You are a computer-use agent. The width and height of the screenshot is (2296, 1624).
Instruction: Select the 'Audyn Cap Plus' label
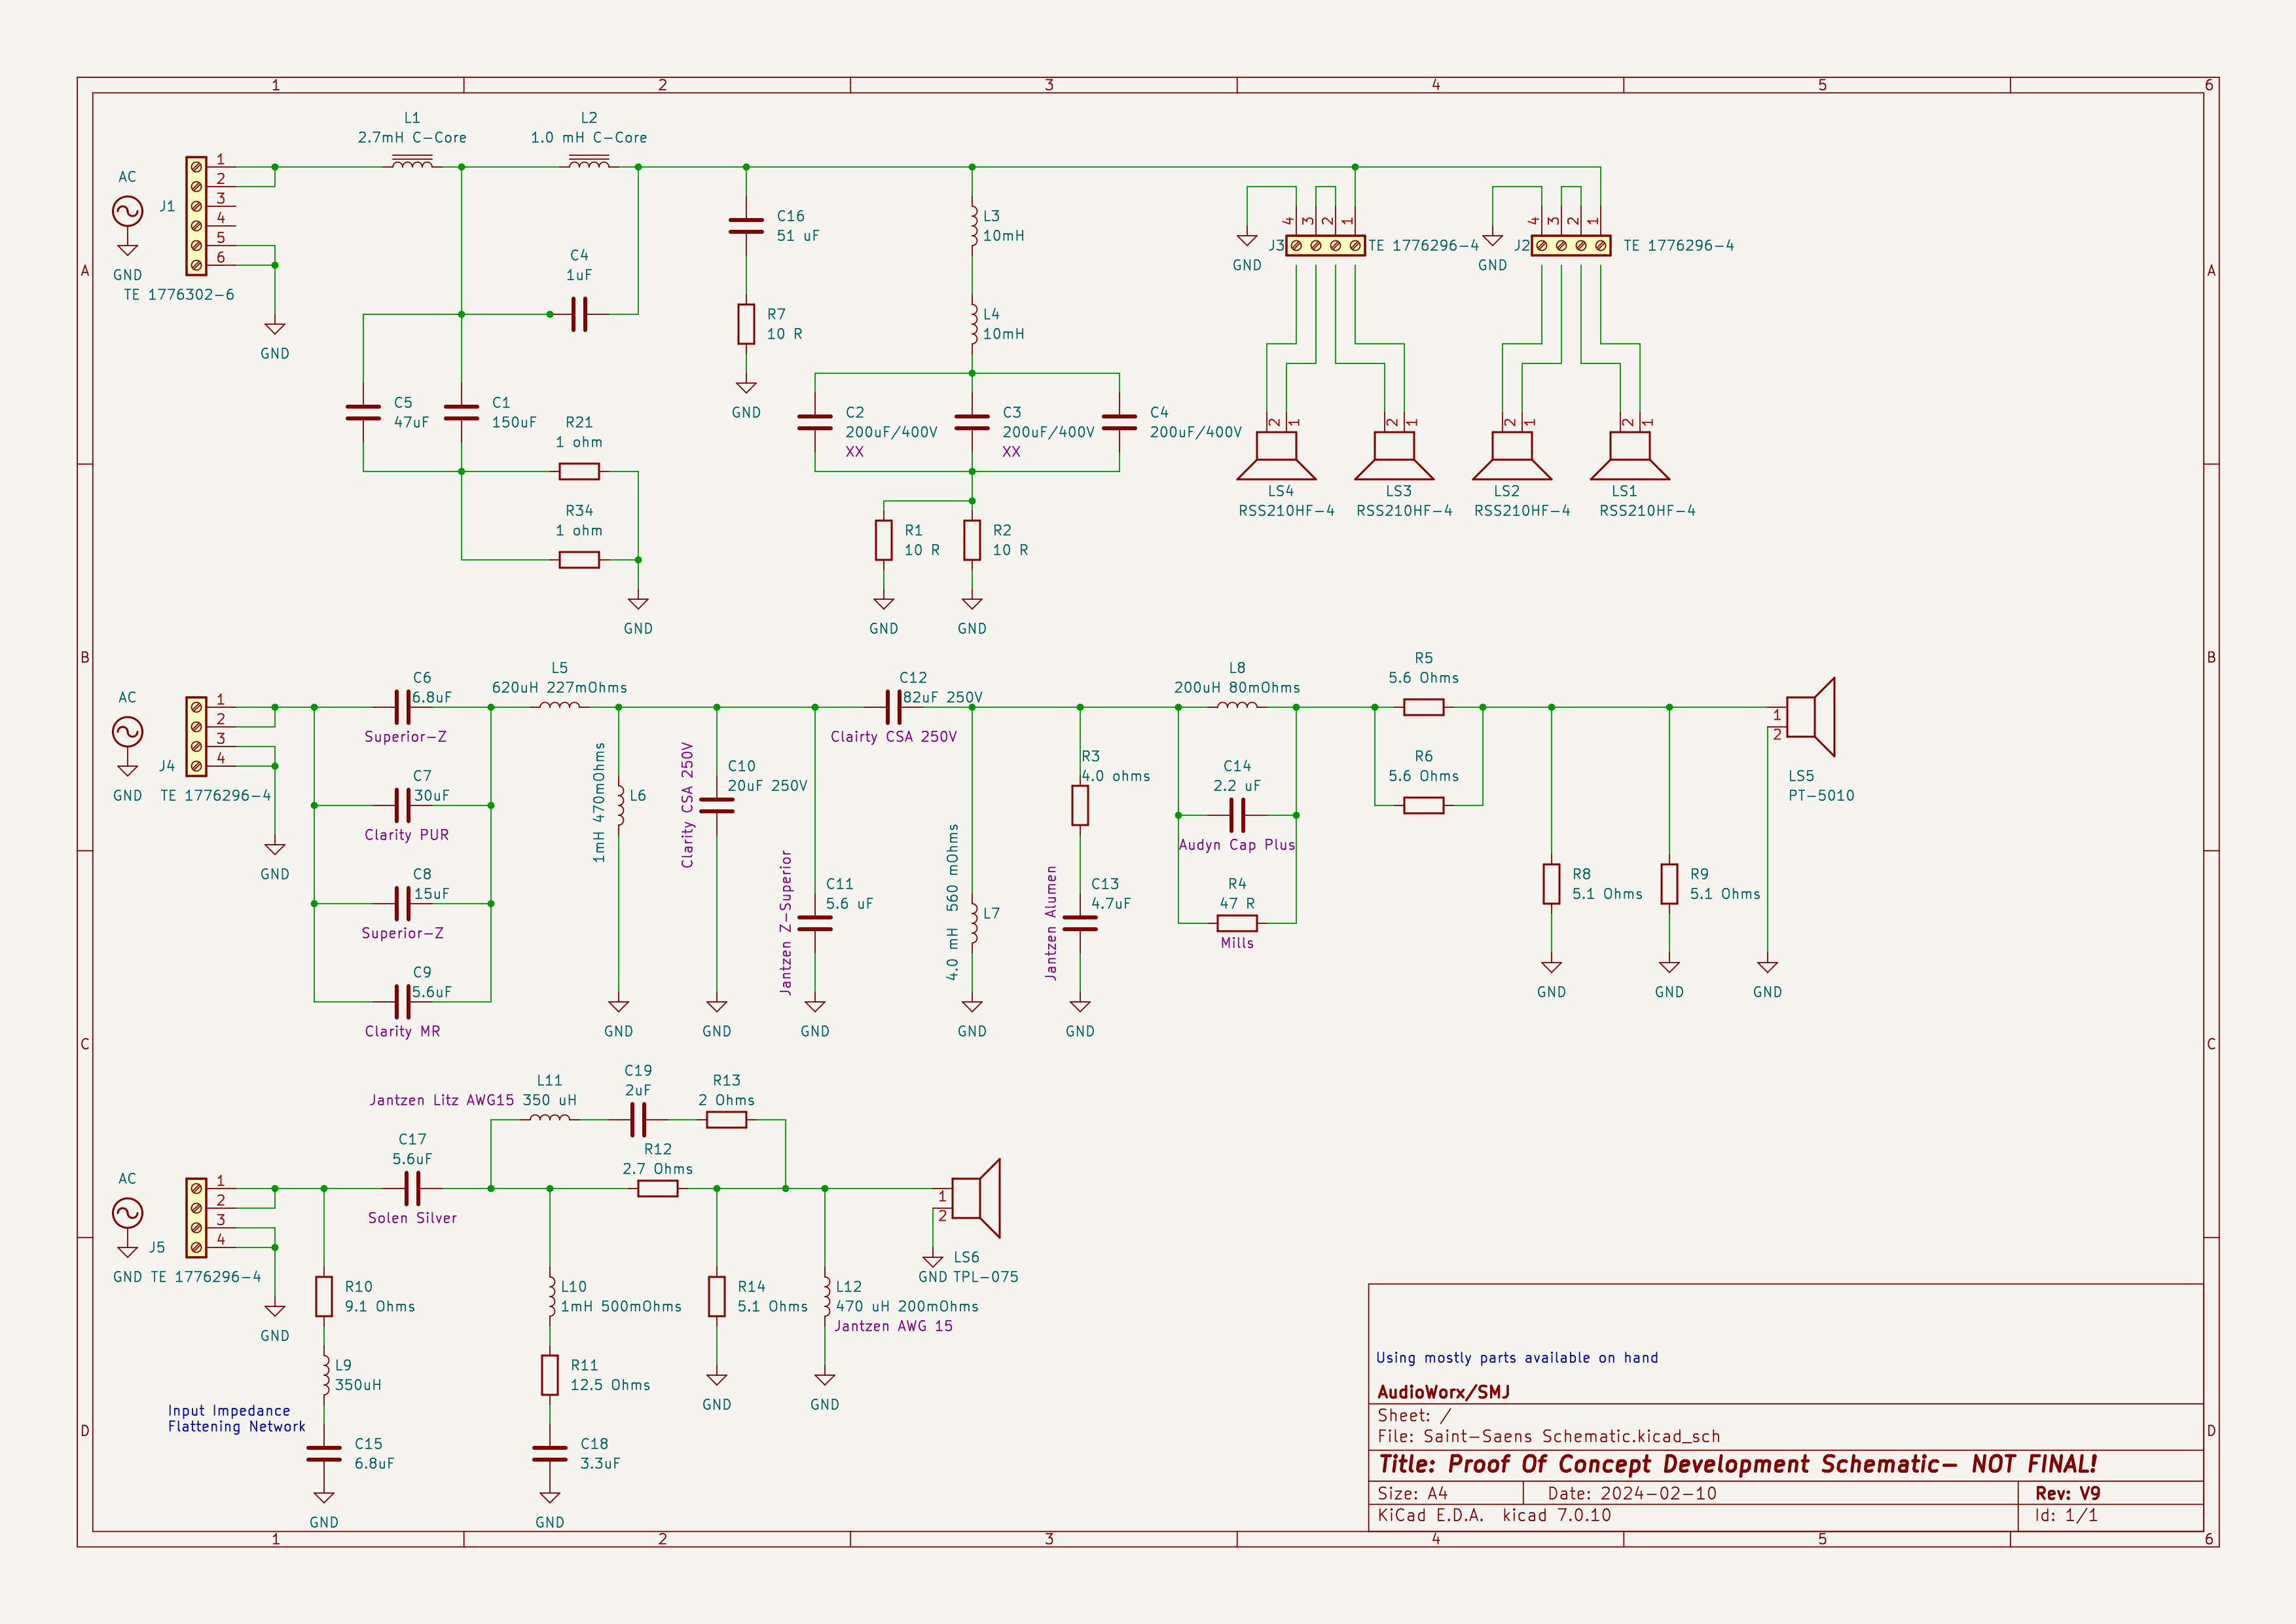(x=1237, y=845)
